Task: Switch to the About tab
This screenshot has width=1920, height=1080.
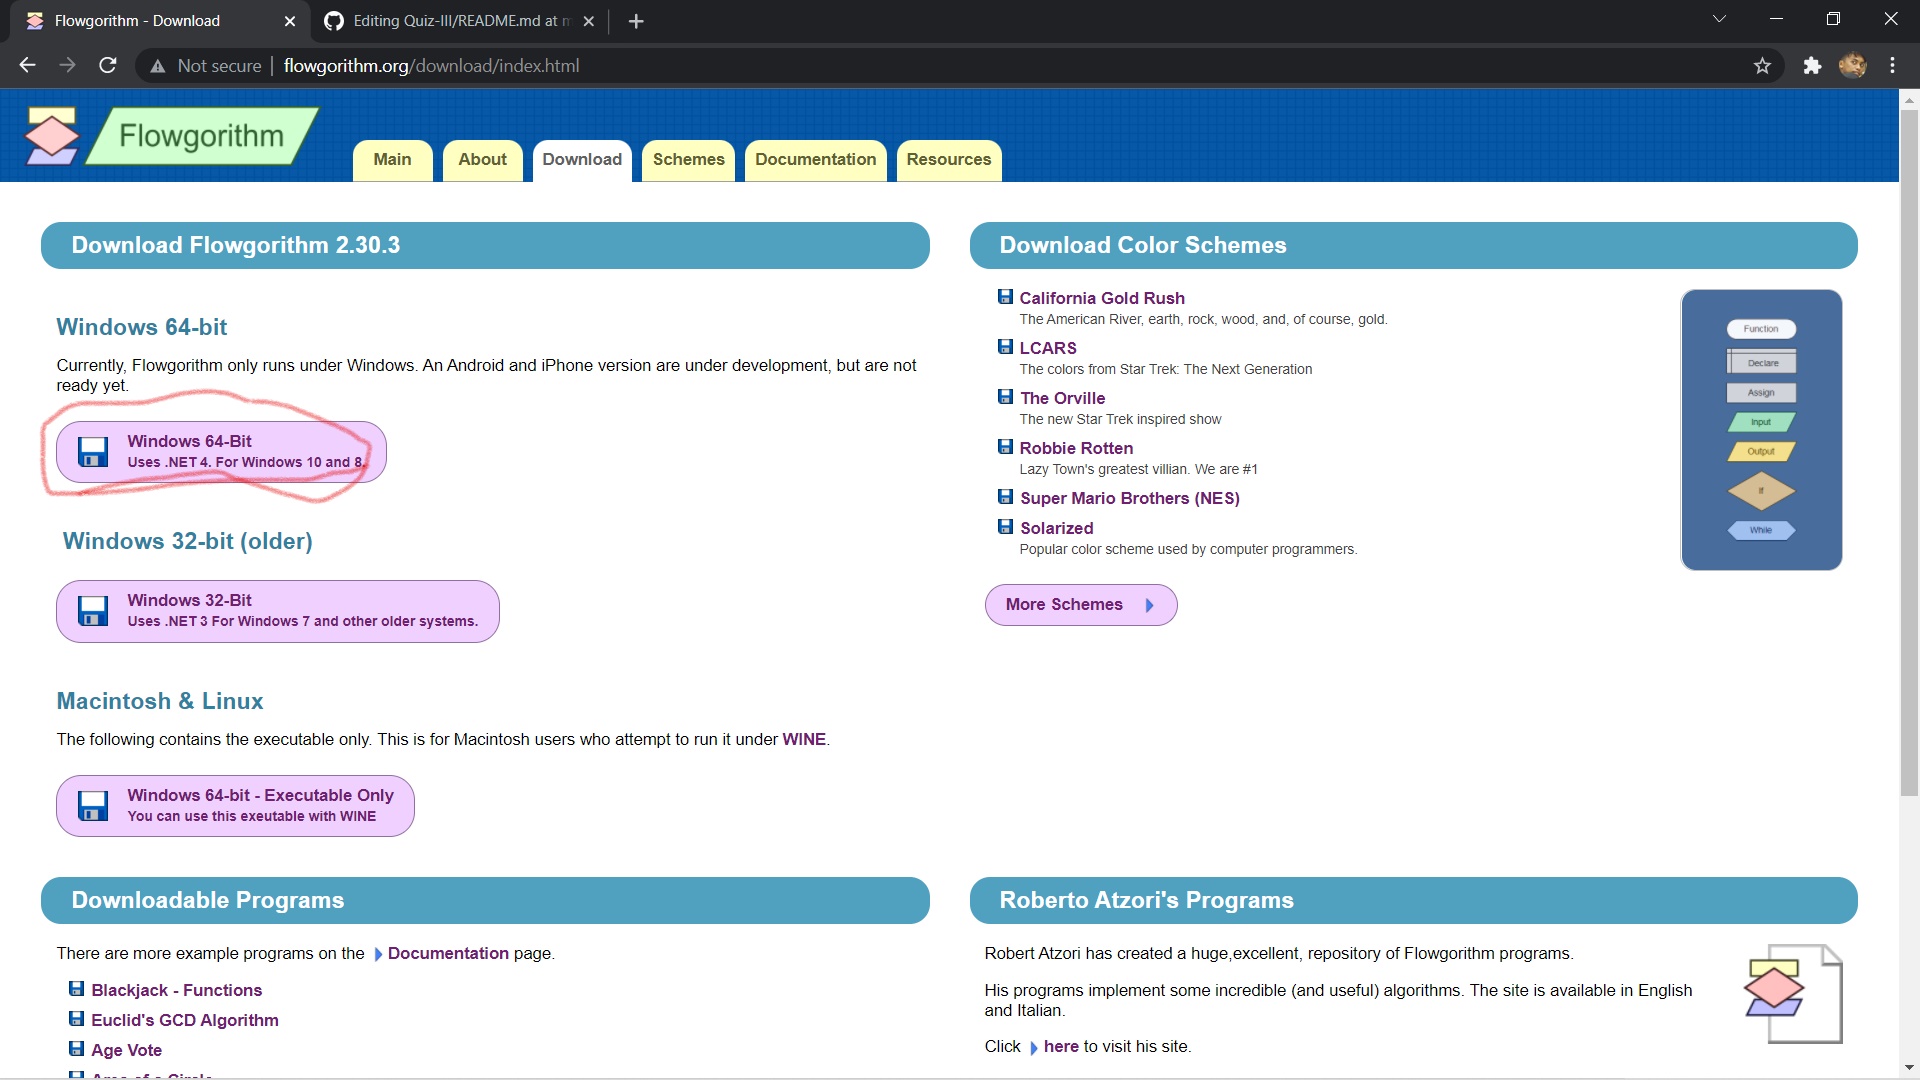Action: tap(481, 160)
